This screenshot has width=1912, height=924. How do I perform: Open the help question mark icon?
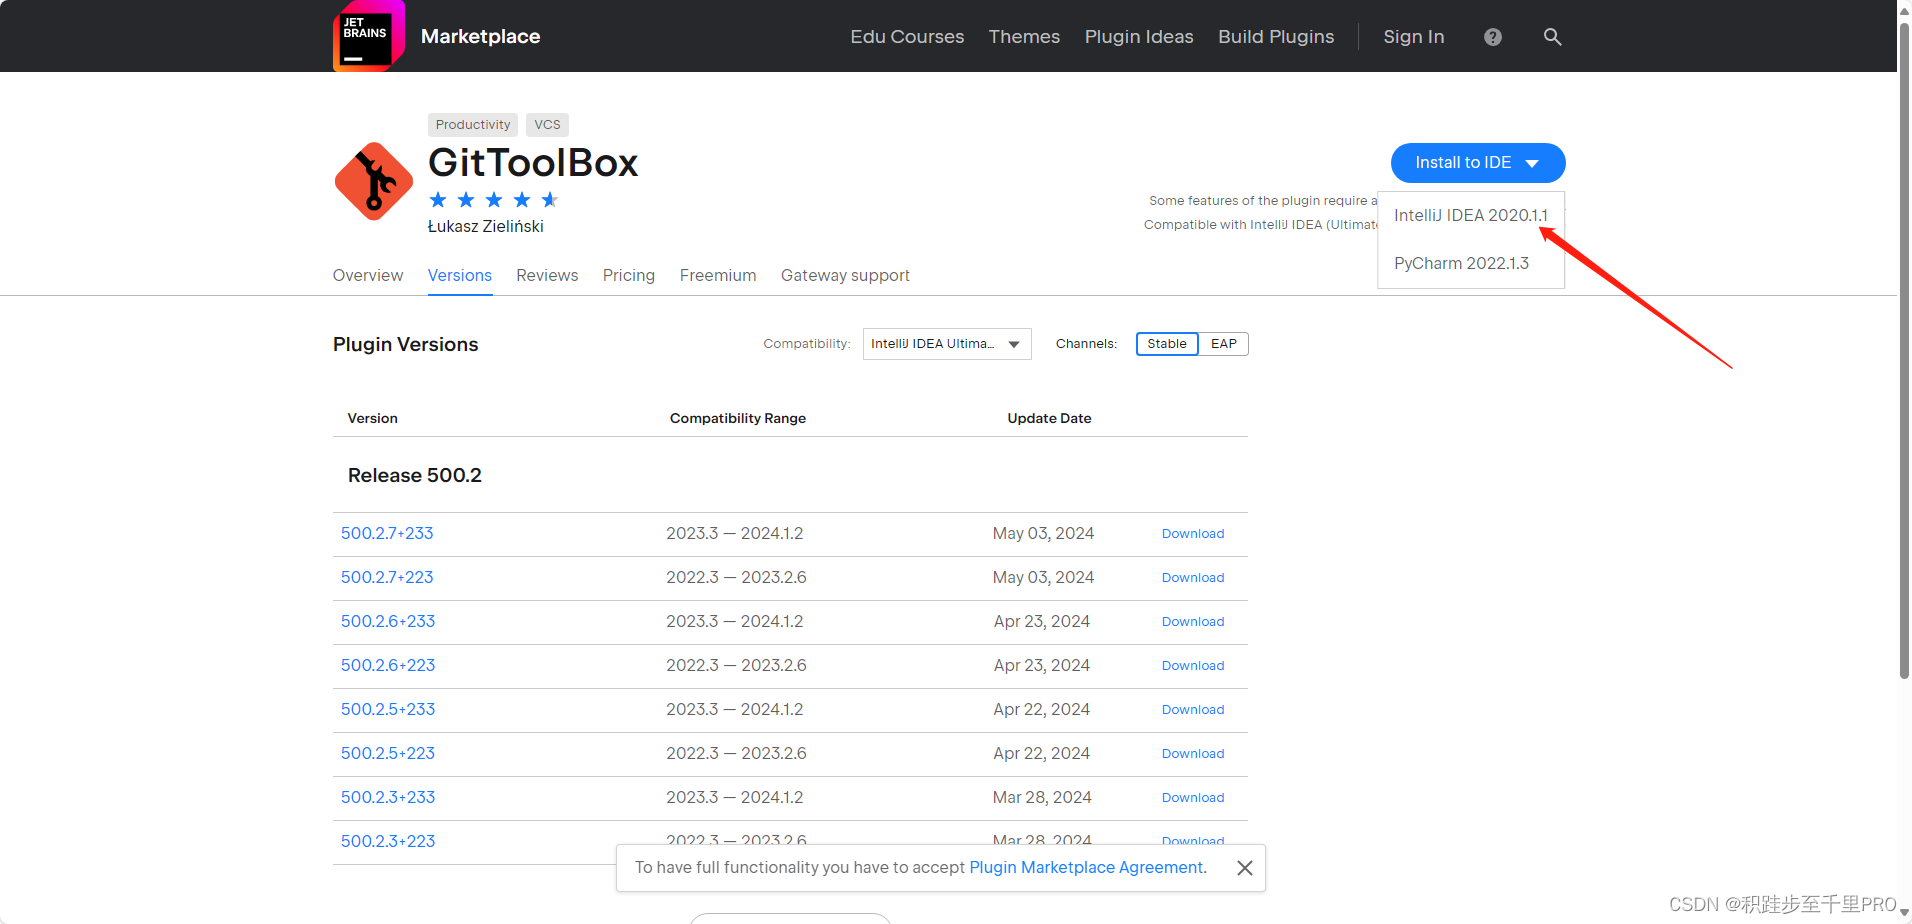(x=1493, y=37)
